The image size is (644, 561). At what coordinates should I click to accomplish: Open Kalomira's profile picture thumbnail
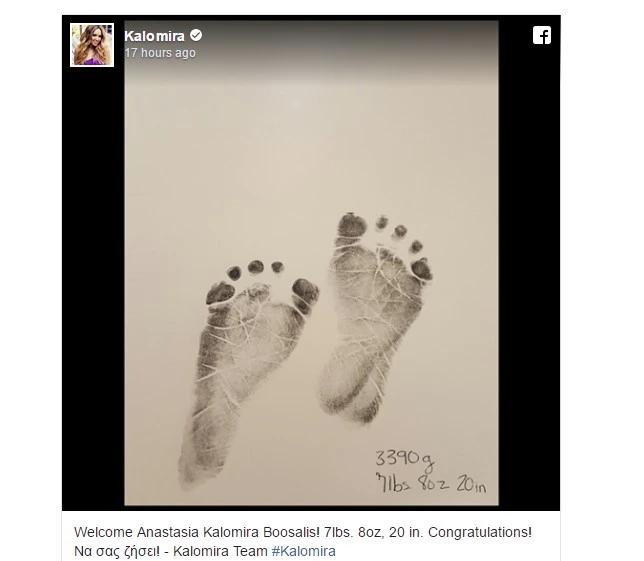pos(92,45)
